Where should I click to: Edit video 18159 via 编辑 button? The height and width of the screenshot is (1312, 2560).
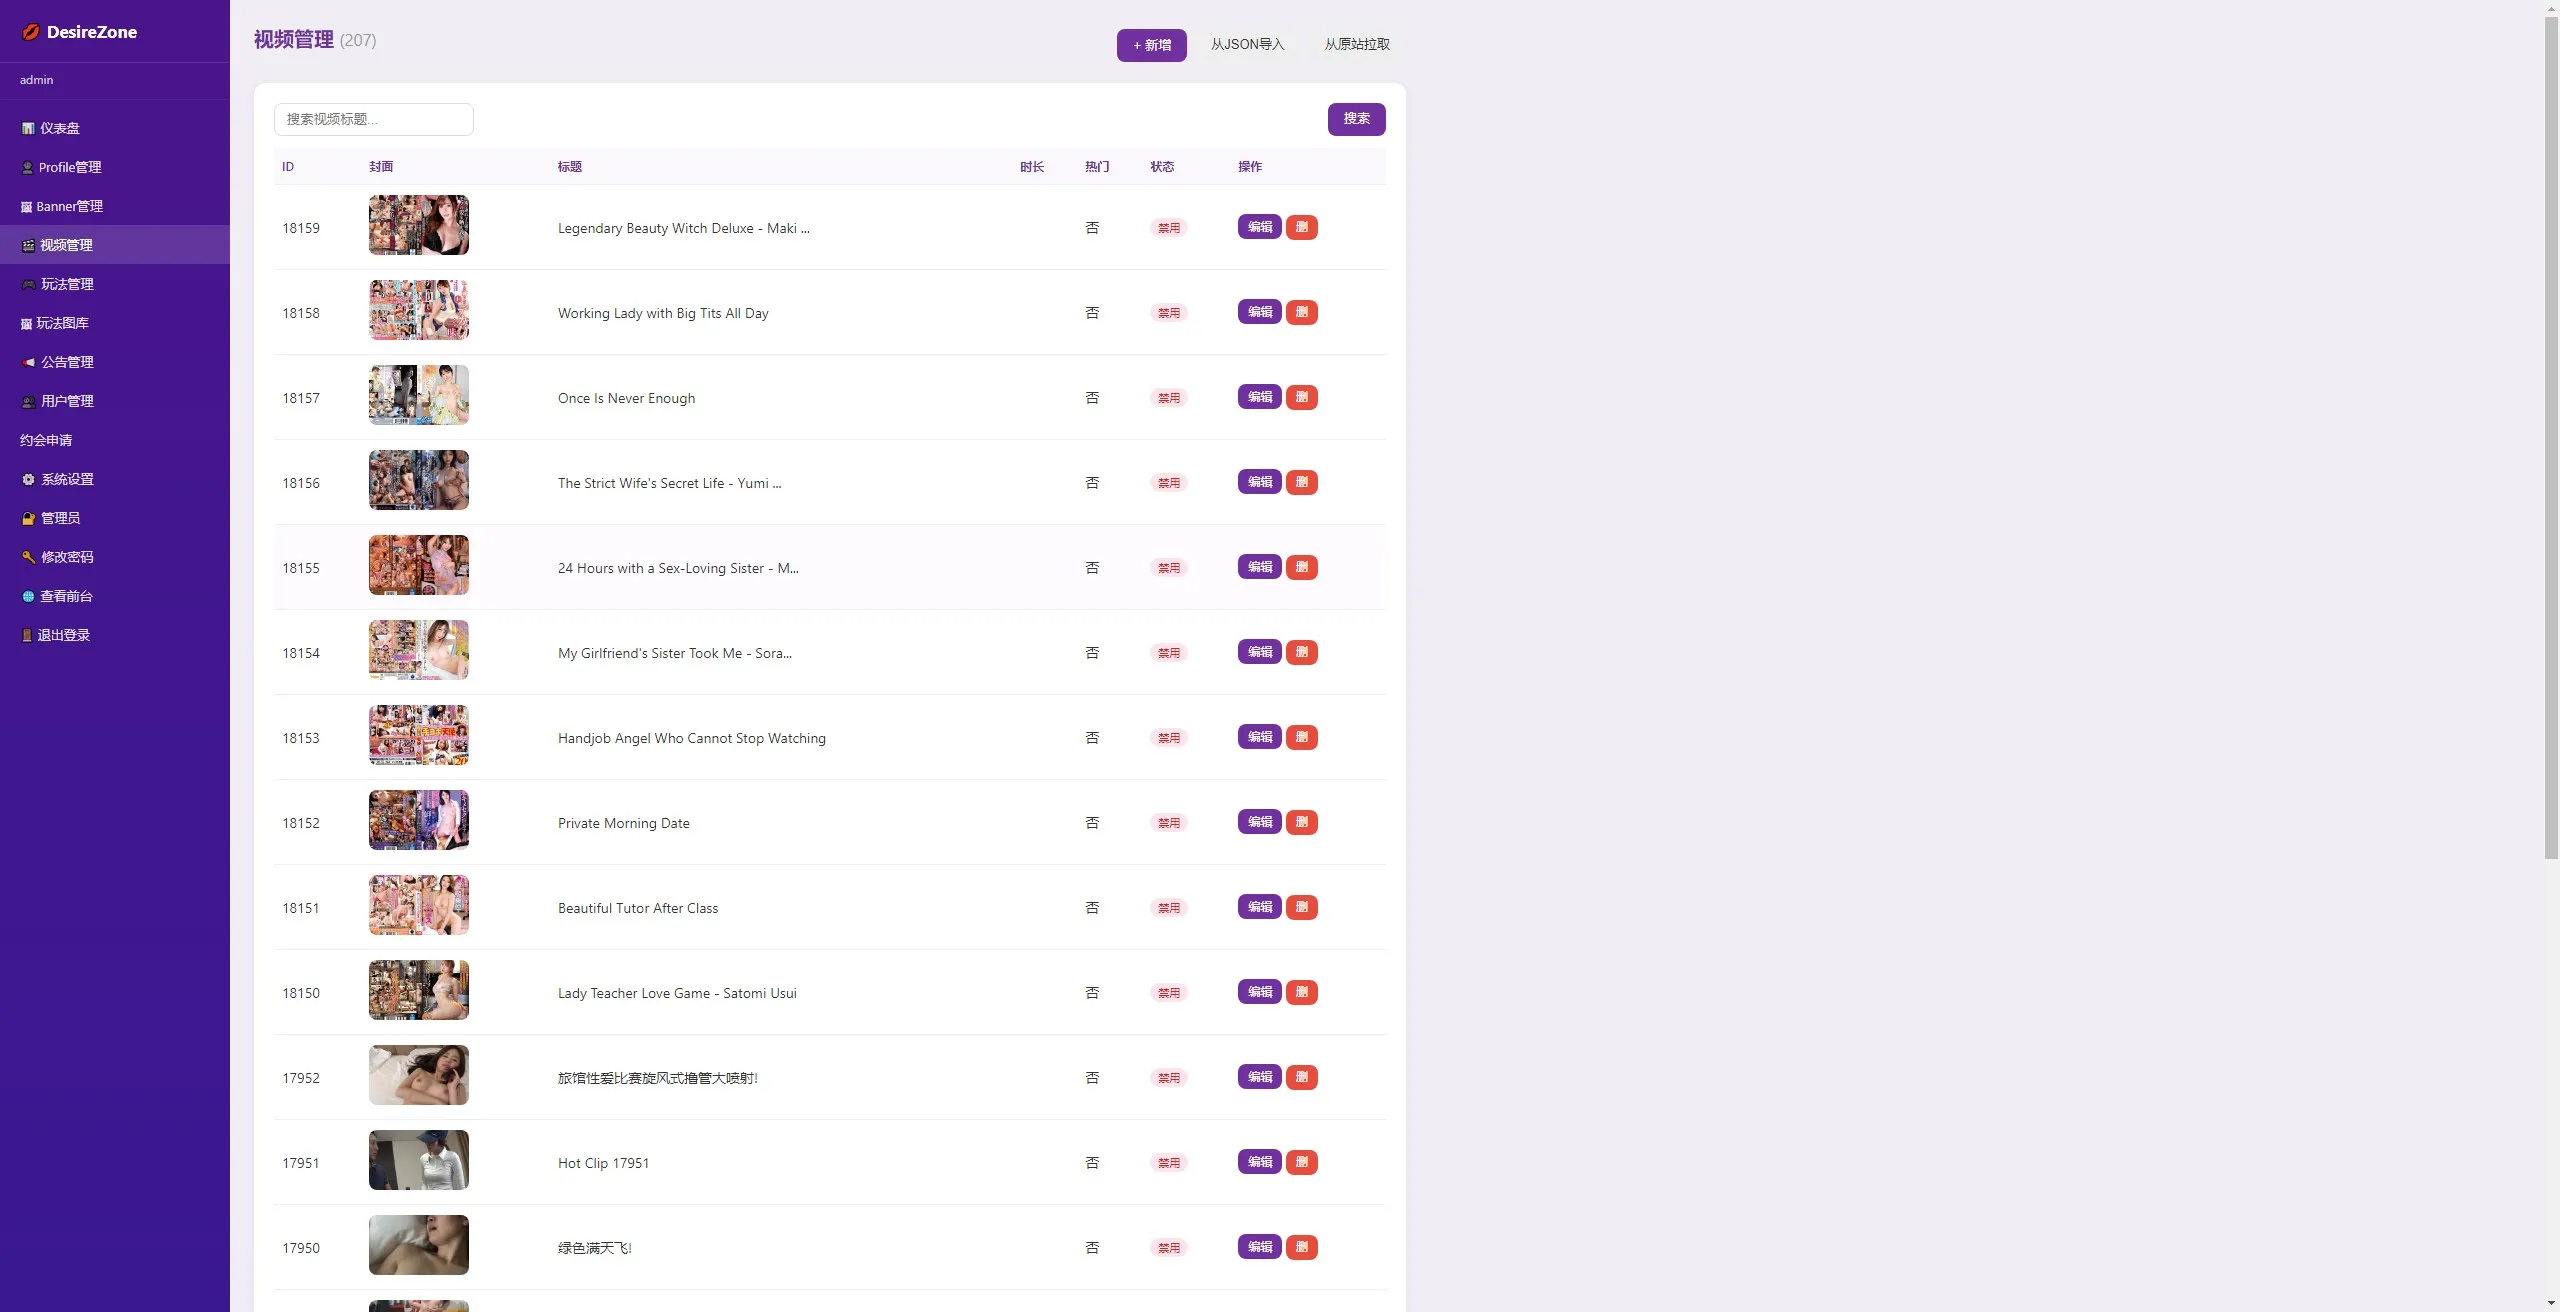point(1259,227)
